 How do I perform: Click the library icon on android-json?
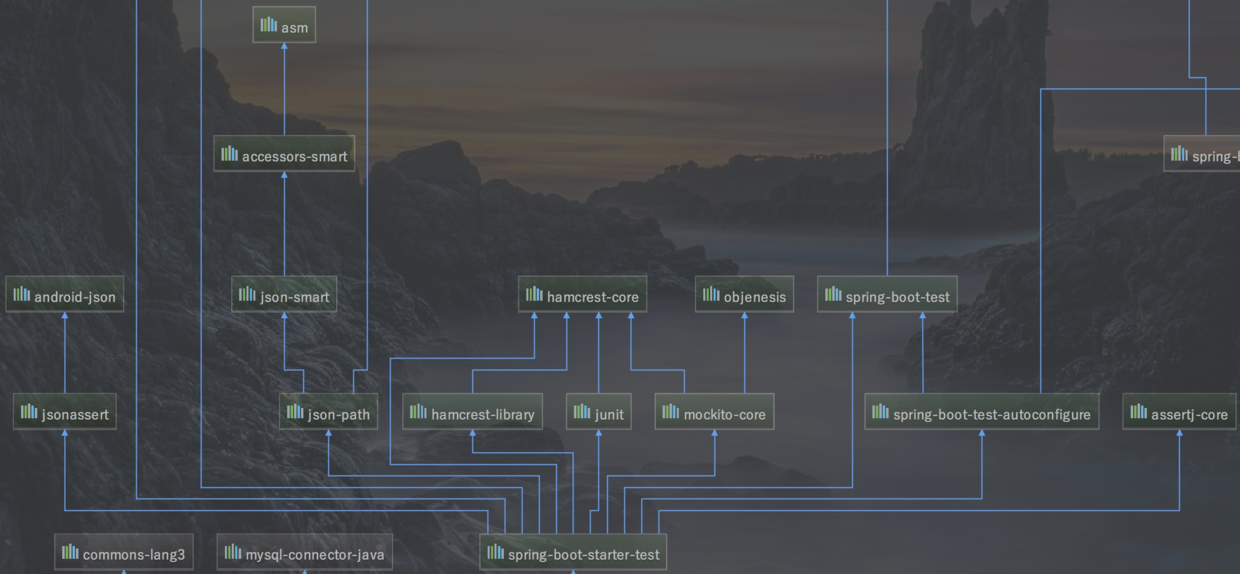[22, 294]
